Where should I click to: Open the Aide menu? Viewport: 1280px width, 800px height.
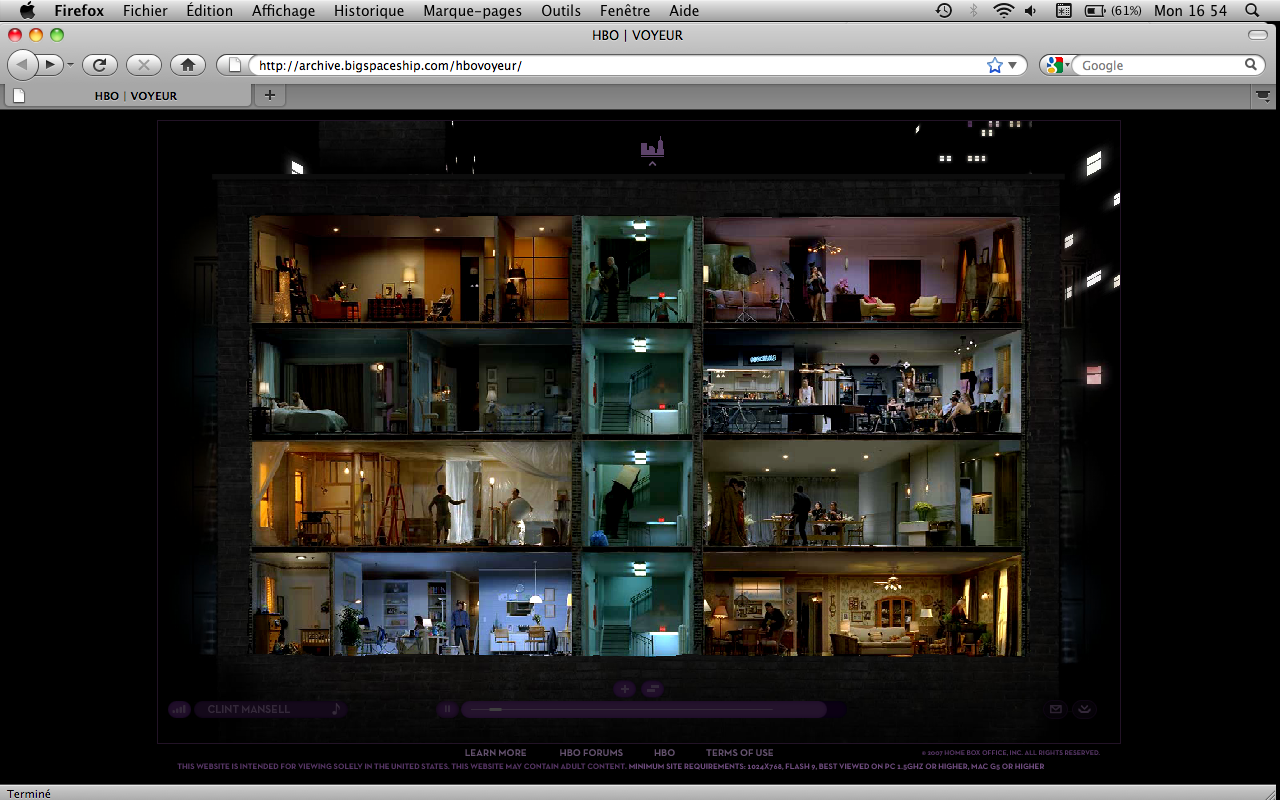[x=684, y=11]
